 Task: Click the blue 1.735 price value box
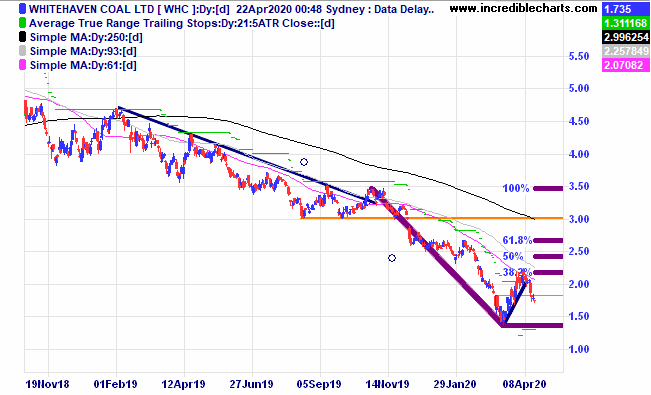click(x=626, y=9)
